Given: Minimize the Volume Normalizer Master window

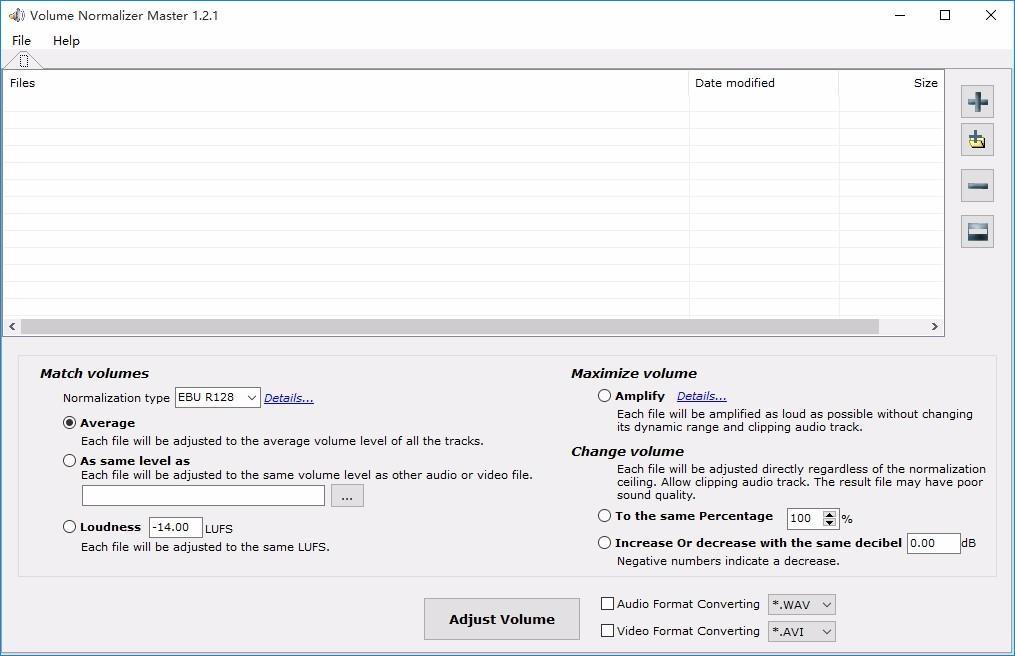Looking at the screenshot, I should click(x=900, y=15).
